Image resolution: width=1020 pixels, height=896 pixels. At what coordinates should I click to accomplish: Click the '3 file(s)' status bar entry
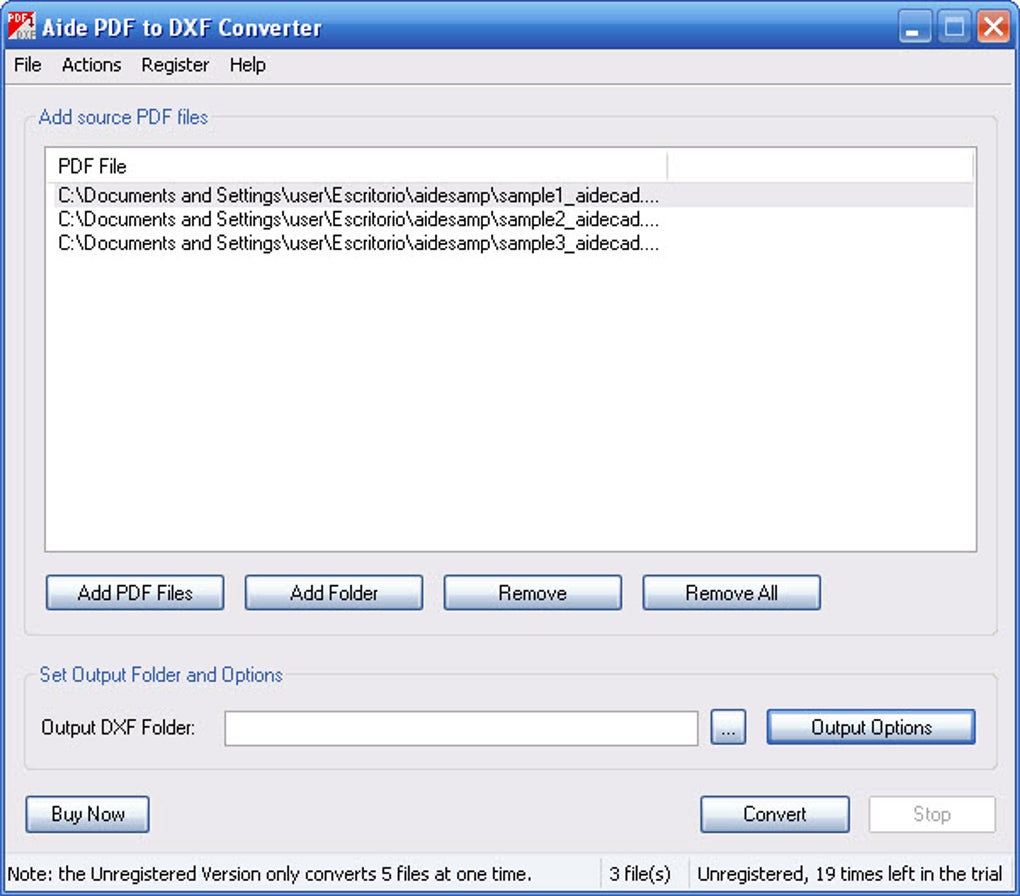click(x=641, y=873)
